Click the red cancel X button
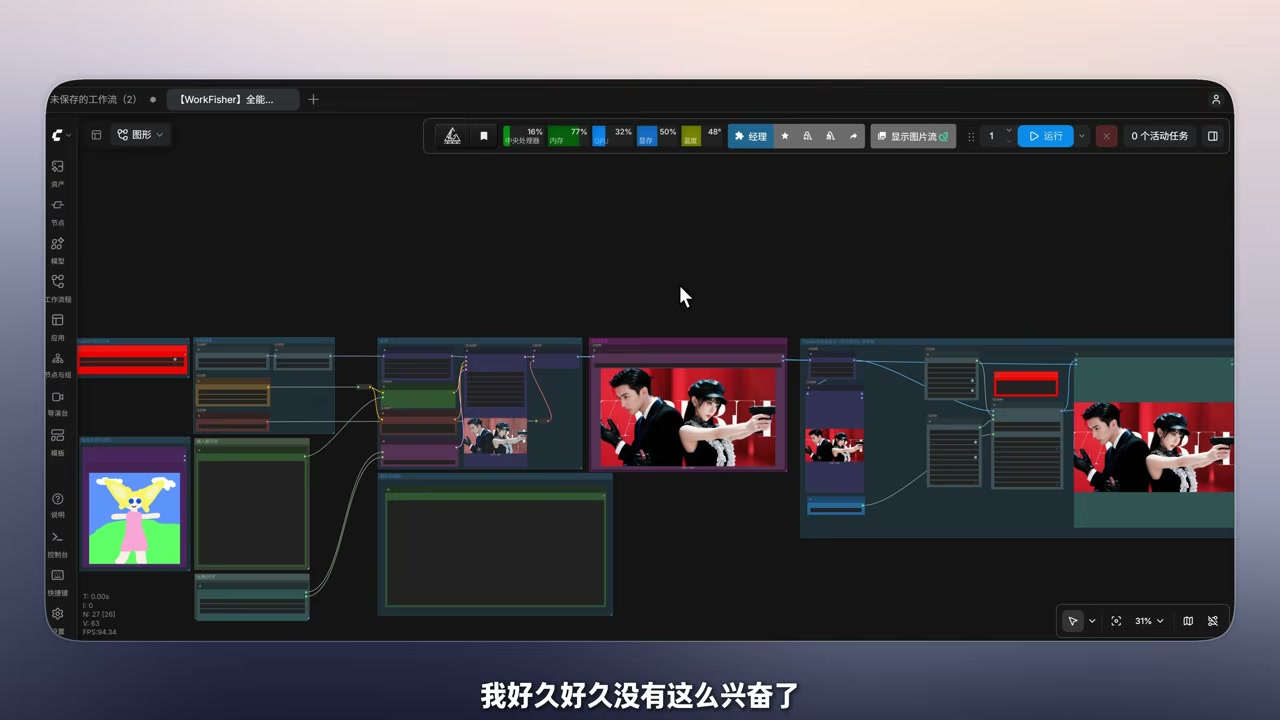The height and width of the screenshot is (720, 1280). (1106, 136)
